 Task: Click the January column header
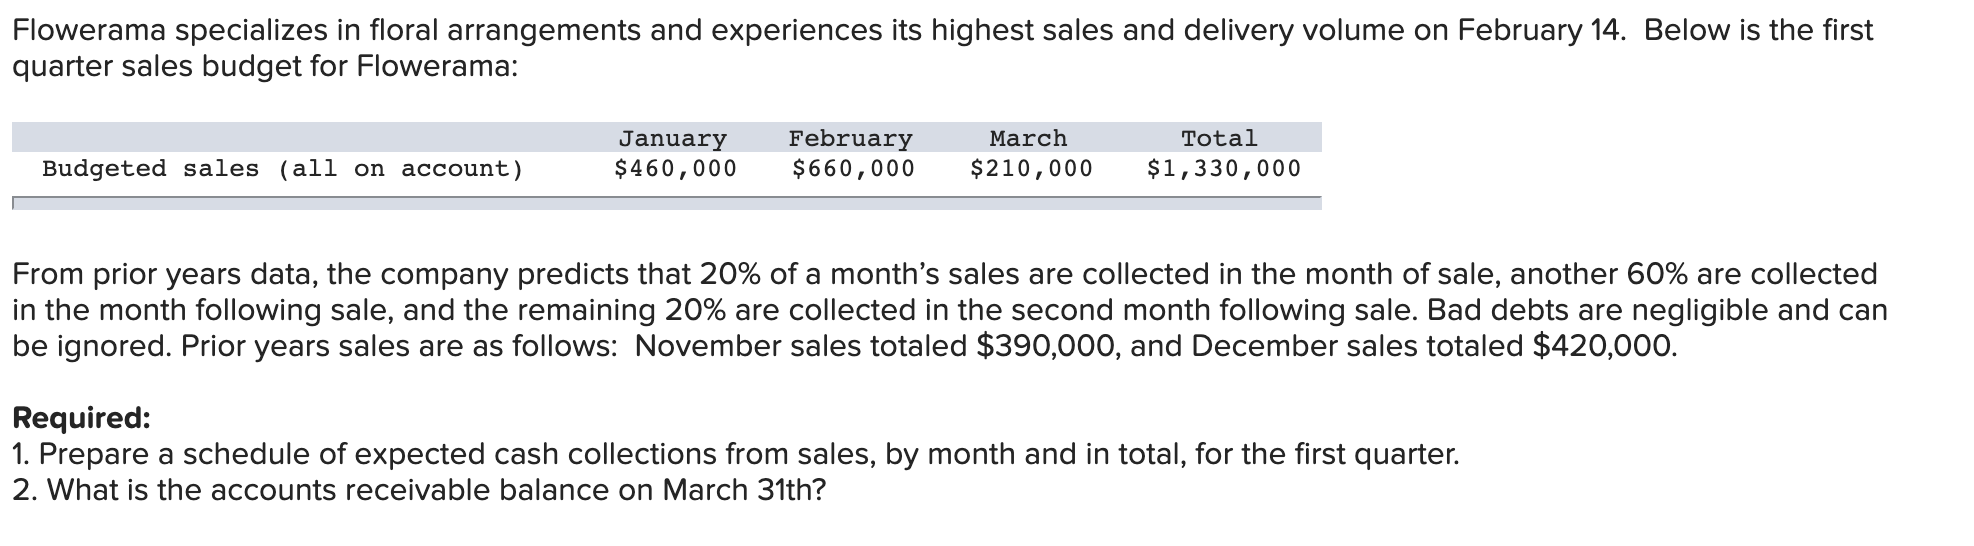(x=672, y=138)
